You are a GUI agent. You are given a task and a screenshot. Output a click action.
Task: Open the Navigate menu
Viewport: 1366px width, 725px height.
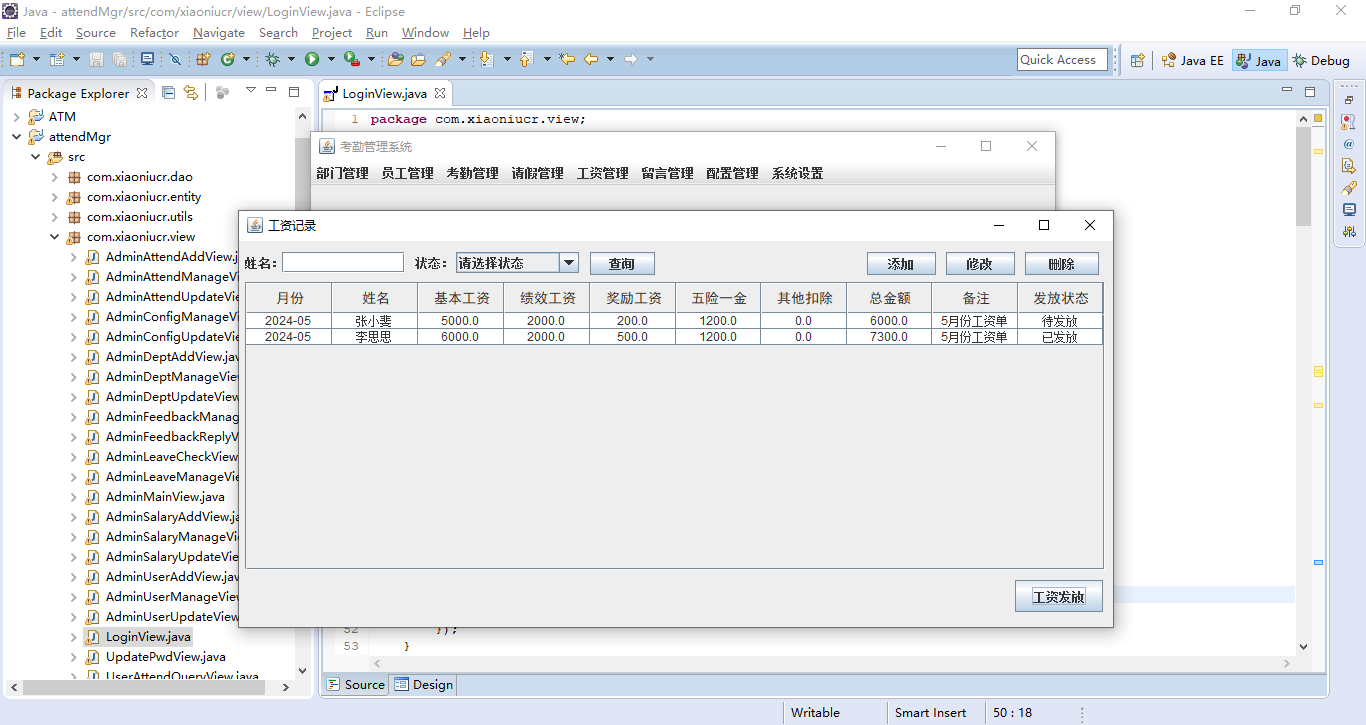tap(218, 33)
